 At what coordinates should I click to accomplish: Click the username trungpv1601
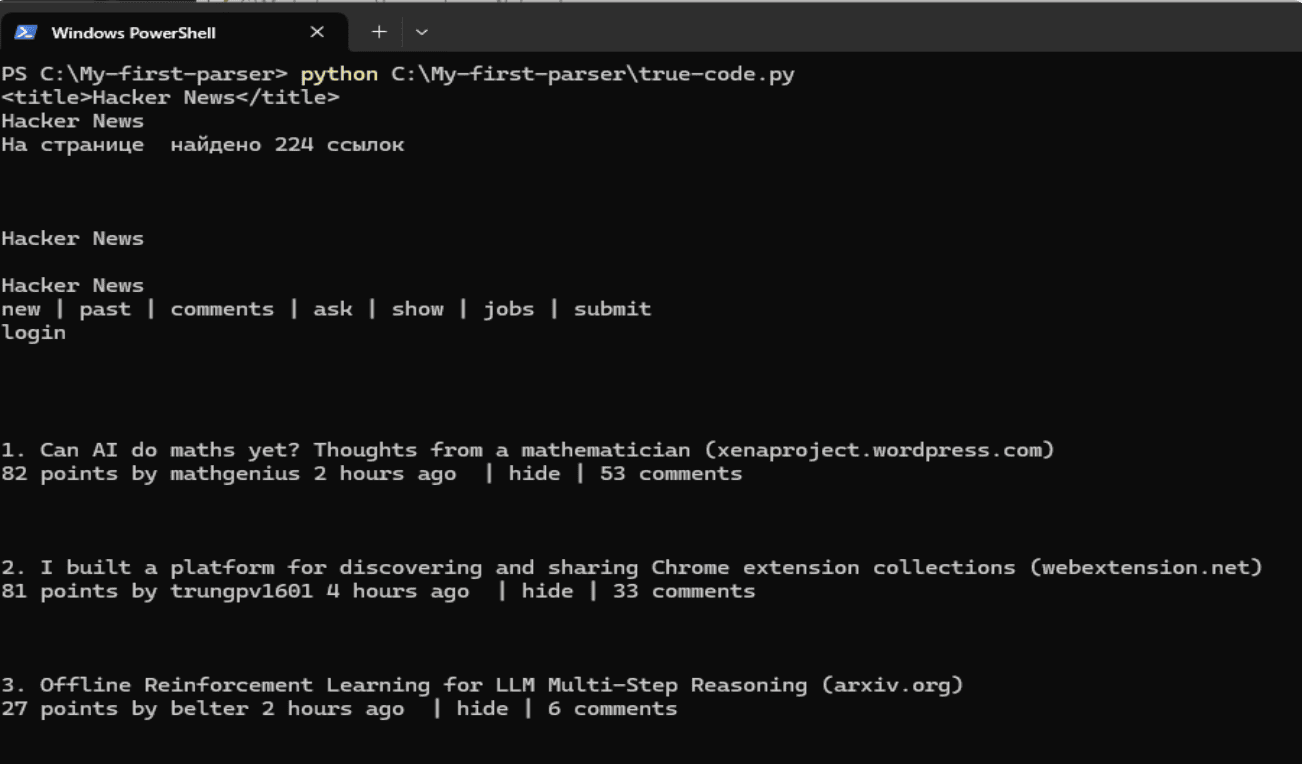pyautogui.click(x=241, y=591)
